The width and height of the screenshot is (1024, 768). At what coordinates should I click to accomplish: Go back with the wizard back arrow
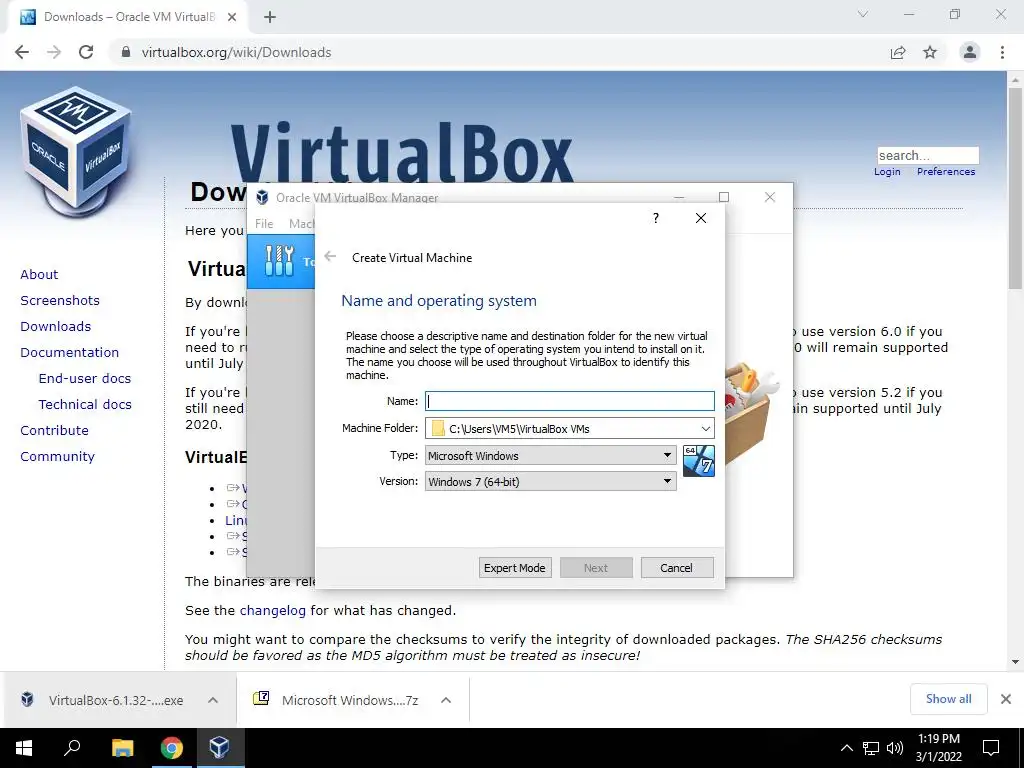tap(330, 257)
